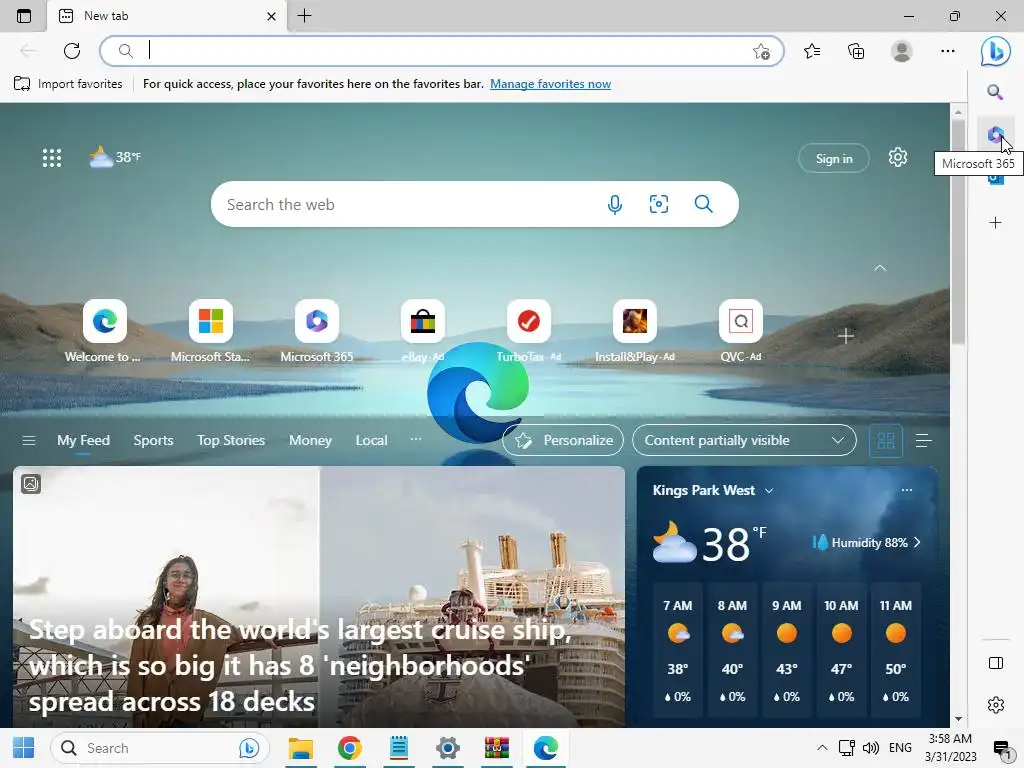Image resolution: width=1024 pixels, height=768 pixels.
Task: Open the Windows Start button
Action: click(x=24, y=748)
